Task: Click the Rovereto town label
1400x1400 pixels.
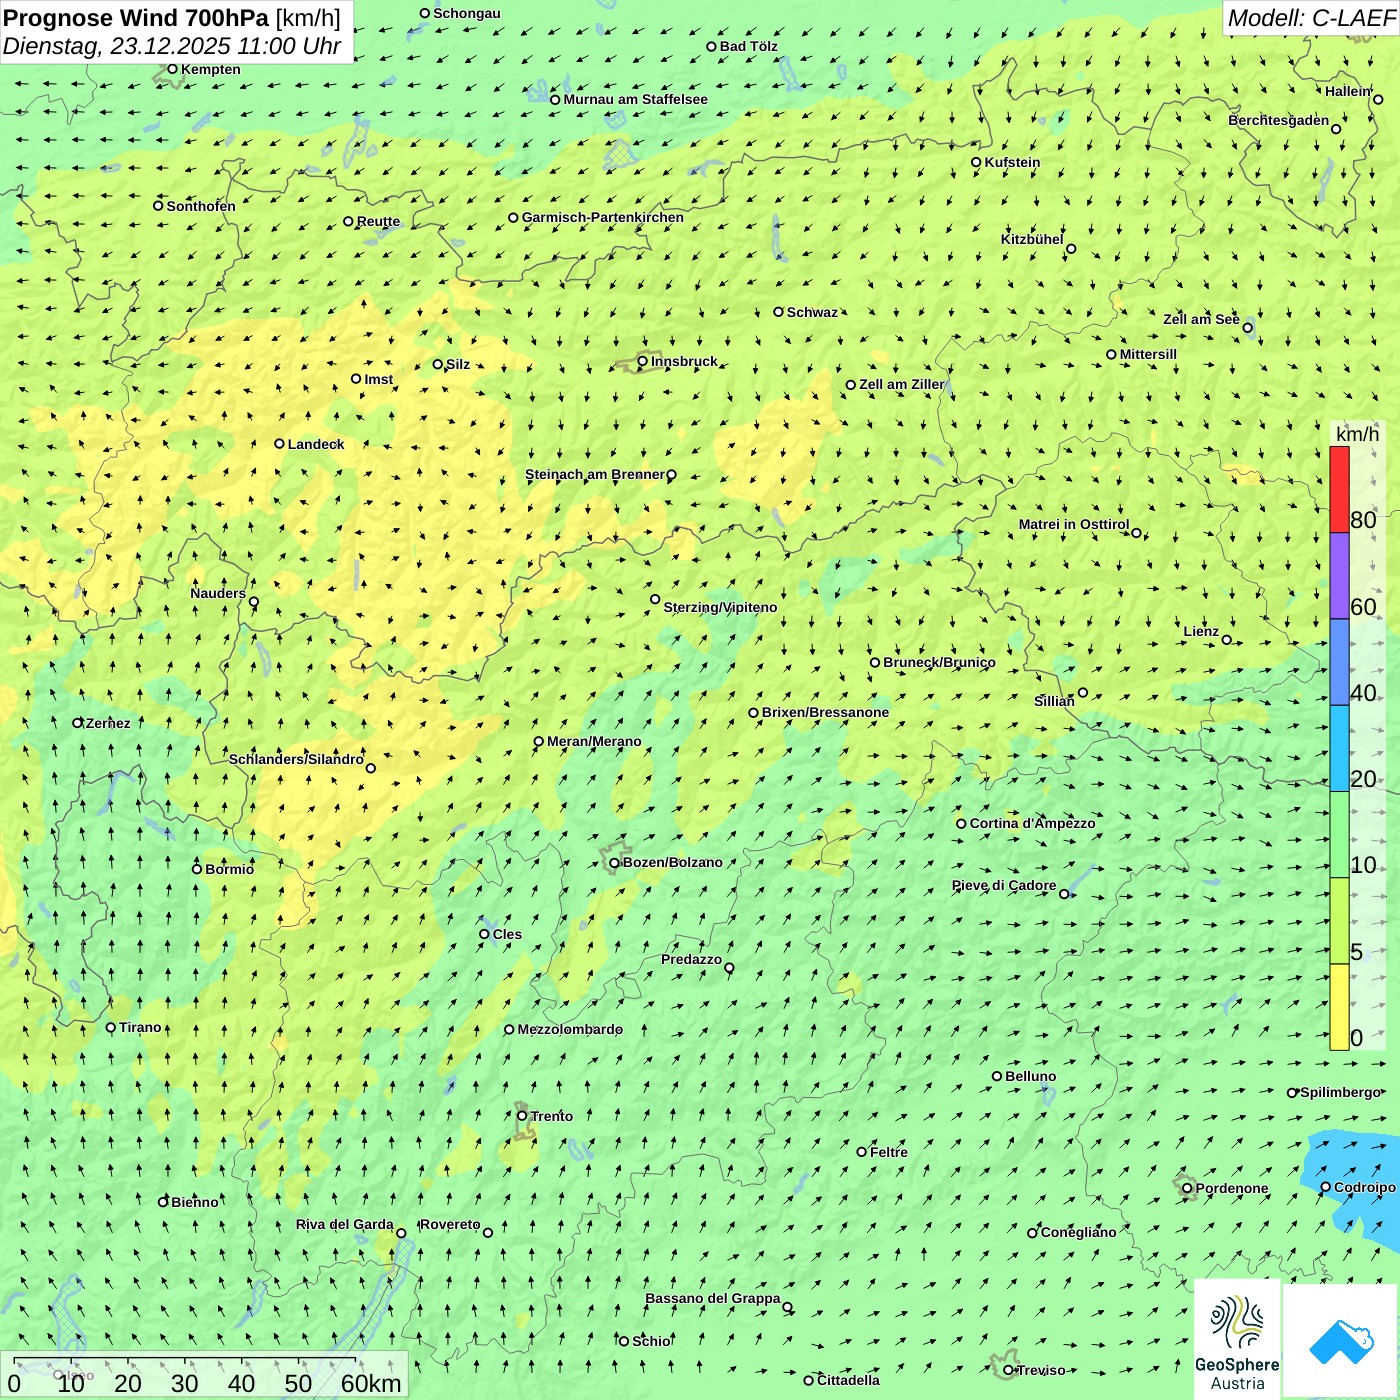Action: pos(450,1224)
